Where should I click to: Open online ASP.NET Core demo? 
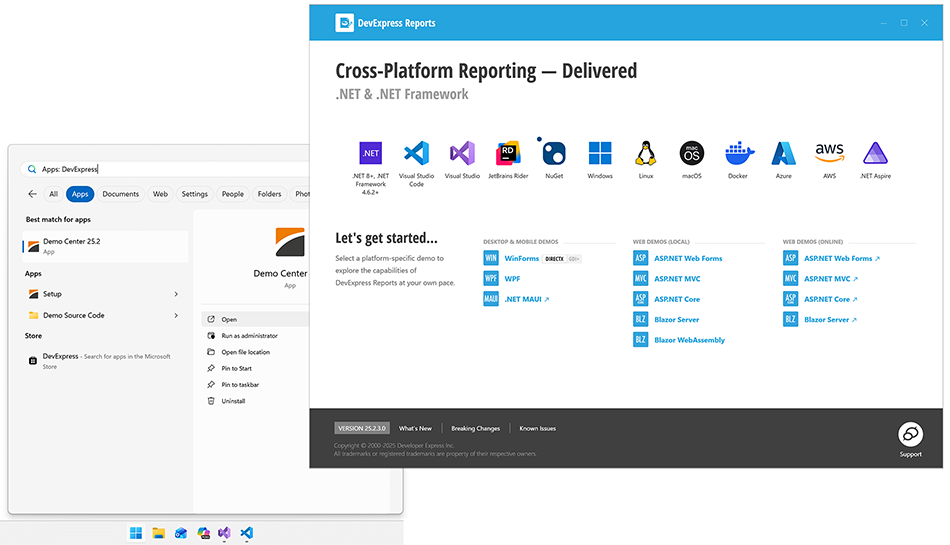[831, 299]
